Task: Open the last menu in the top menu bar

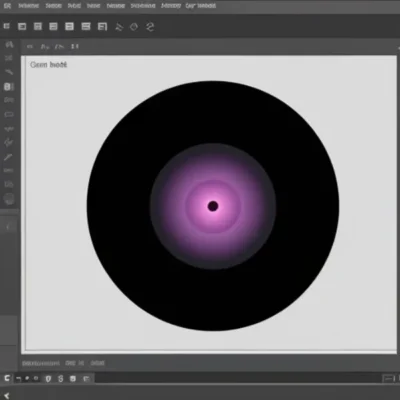Action: tap(201, 6)
